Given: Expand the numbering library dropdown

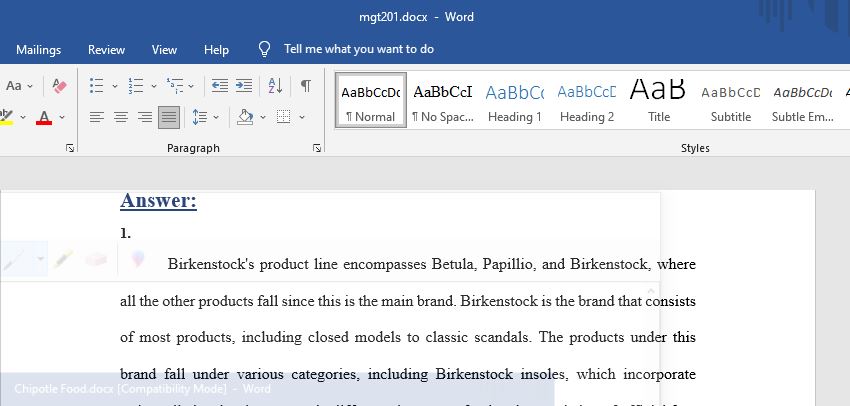Looking at the screenshot, I should pyautogui.click(x=153, y=86).
